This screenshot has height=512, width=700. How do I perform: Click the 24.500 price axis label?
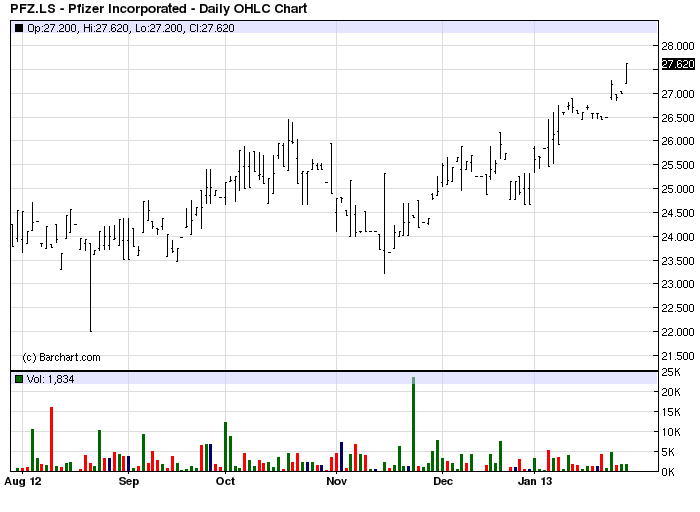(x=678, y=213)
